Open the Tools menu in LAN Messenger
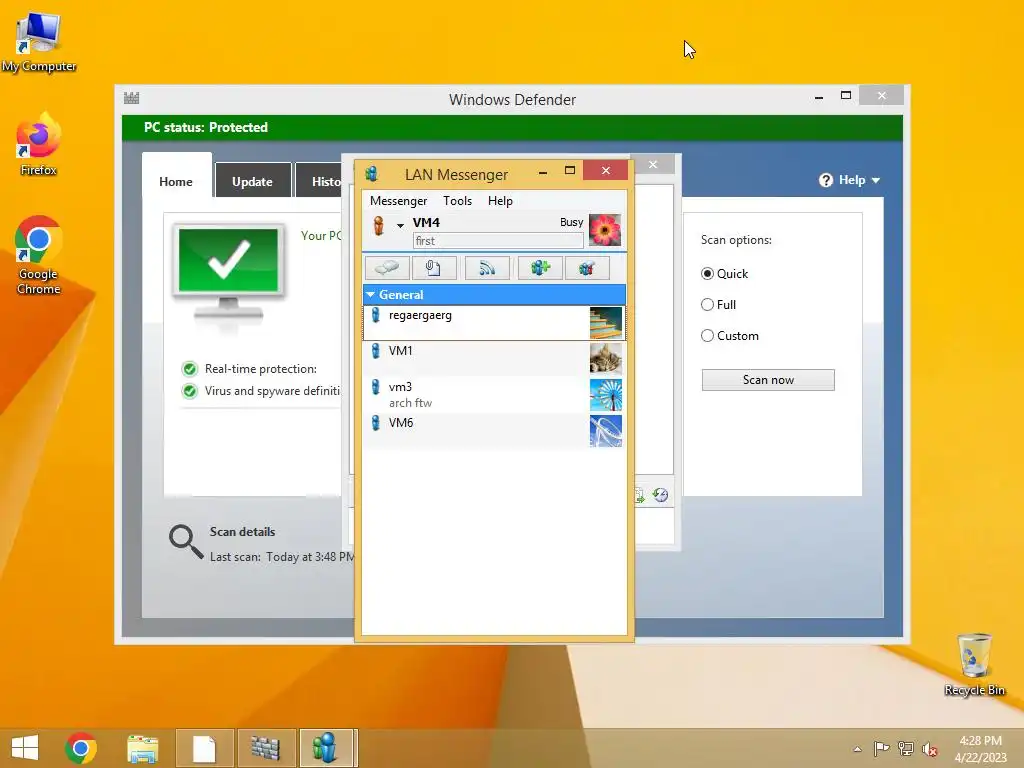This screenshot has width=1024, height=768. [x=457, y=201]
